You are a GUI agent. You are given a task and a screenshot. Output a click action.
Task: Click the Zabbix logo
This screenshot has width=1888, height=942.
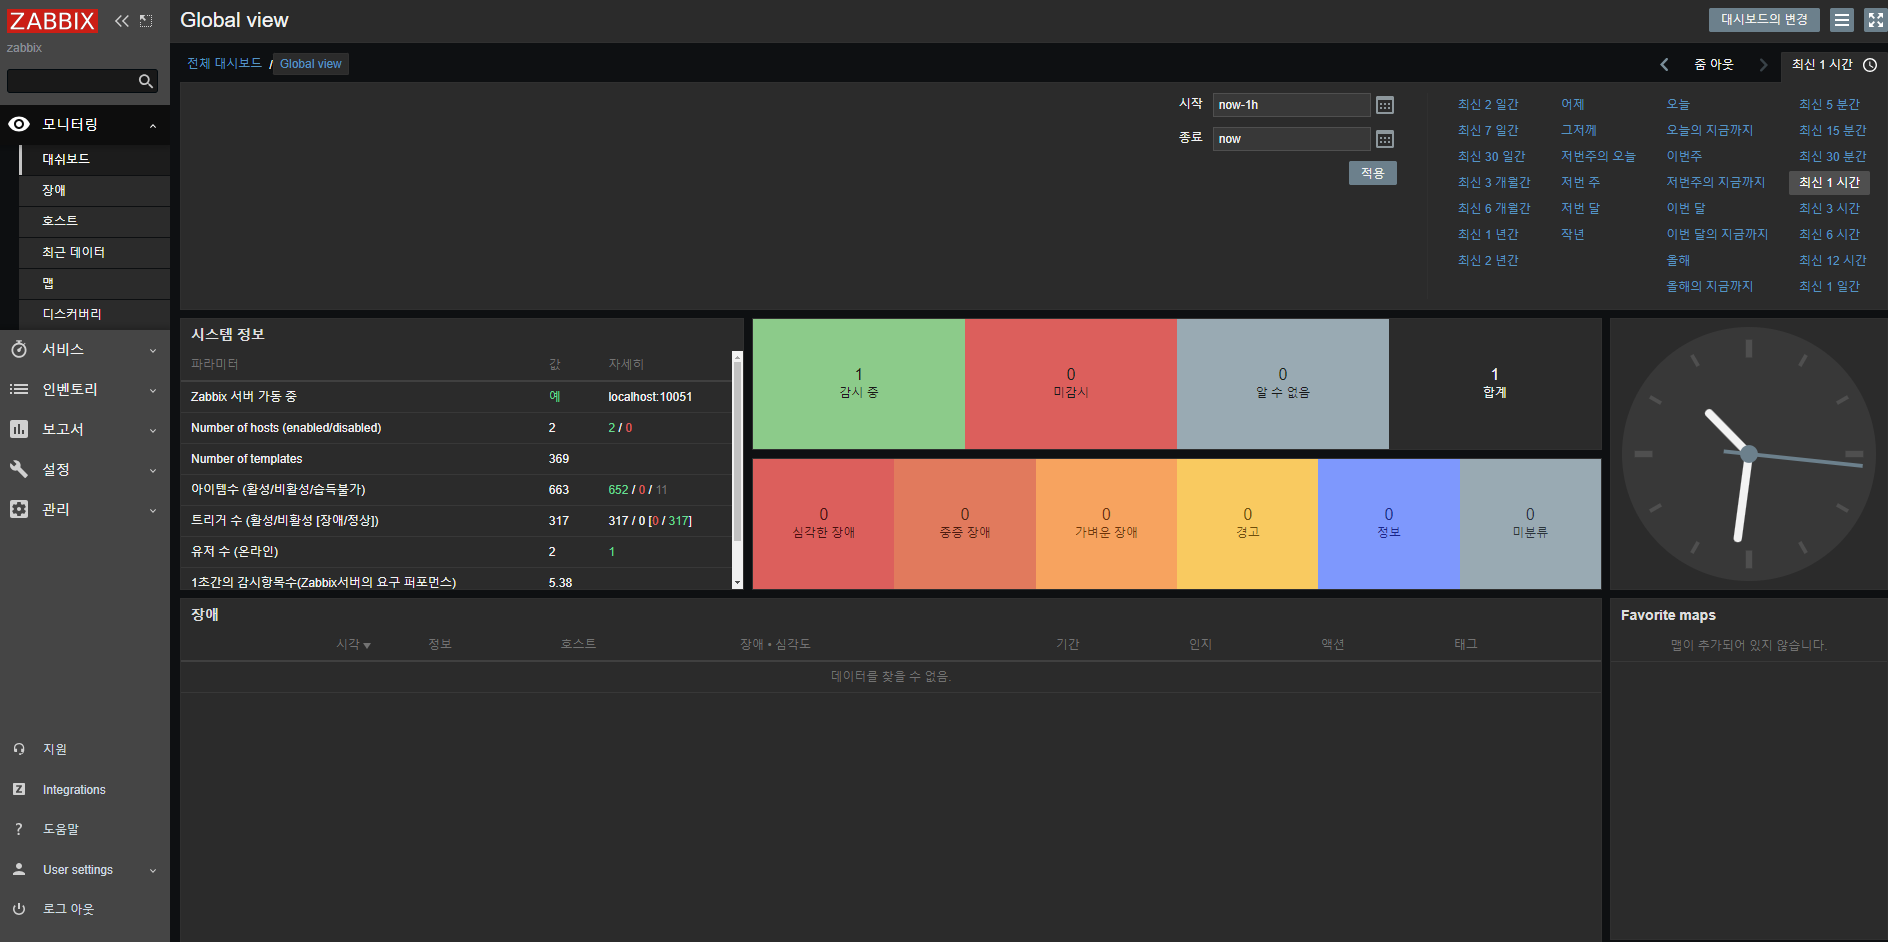pos(52,21)
